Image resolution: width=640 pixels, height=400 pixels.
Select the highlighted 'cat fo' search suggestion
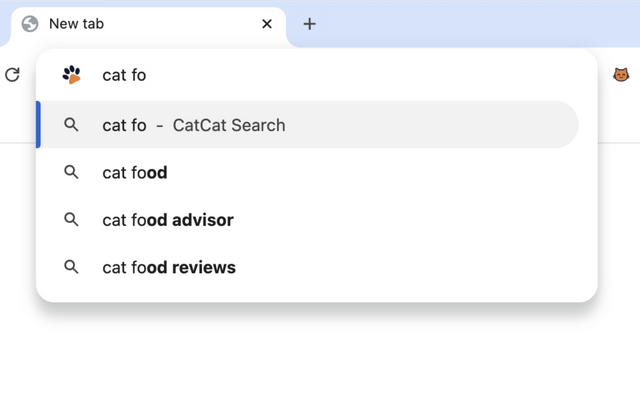click(307, 124)
